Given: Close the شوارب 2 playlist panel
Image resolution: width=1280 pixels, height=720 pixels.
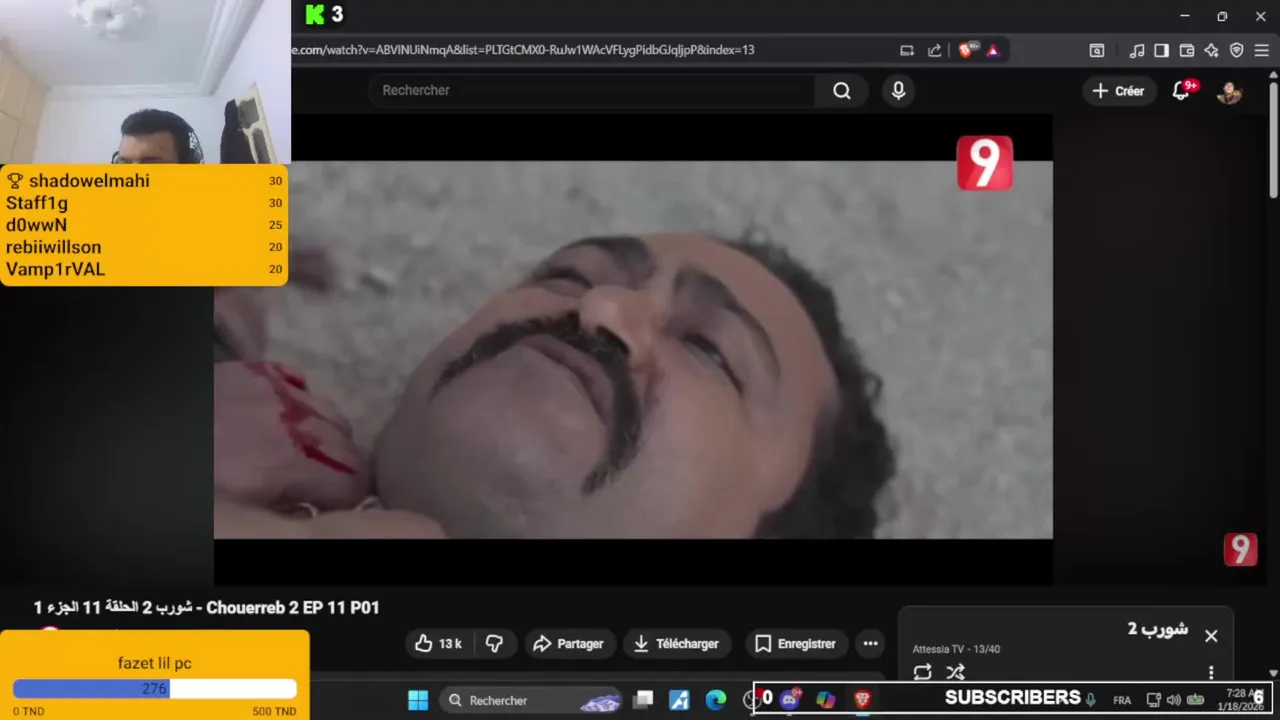Looking at the screenshot, I should [1211, 636].
